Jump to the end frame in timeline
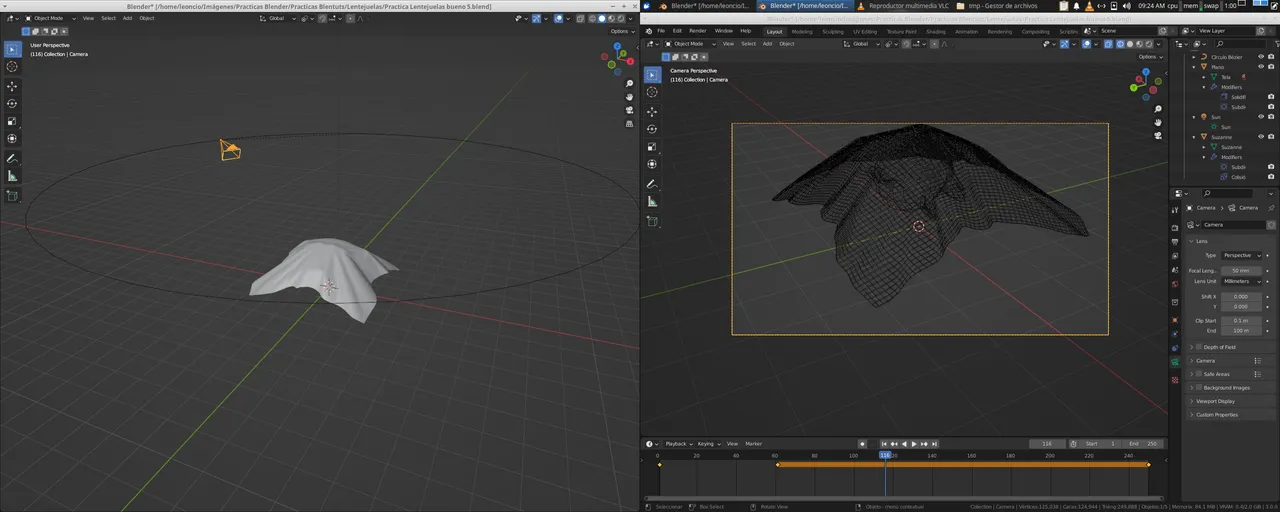 pyautogui.click(x=934, y=443)
